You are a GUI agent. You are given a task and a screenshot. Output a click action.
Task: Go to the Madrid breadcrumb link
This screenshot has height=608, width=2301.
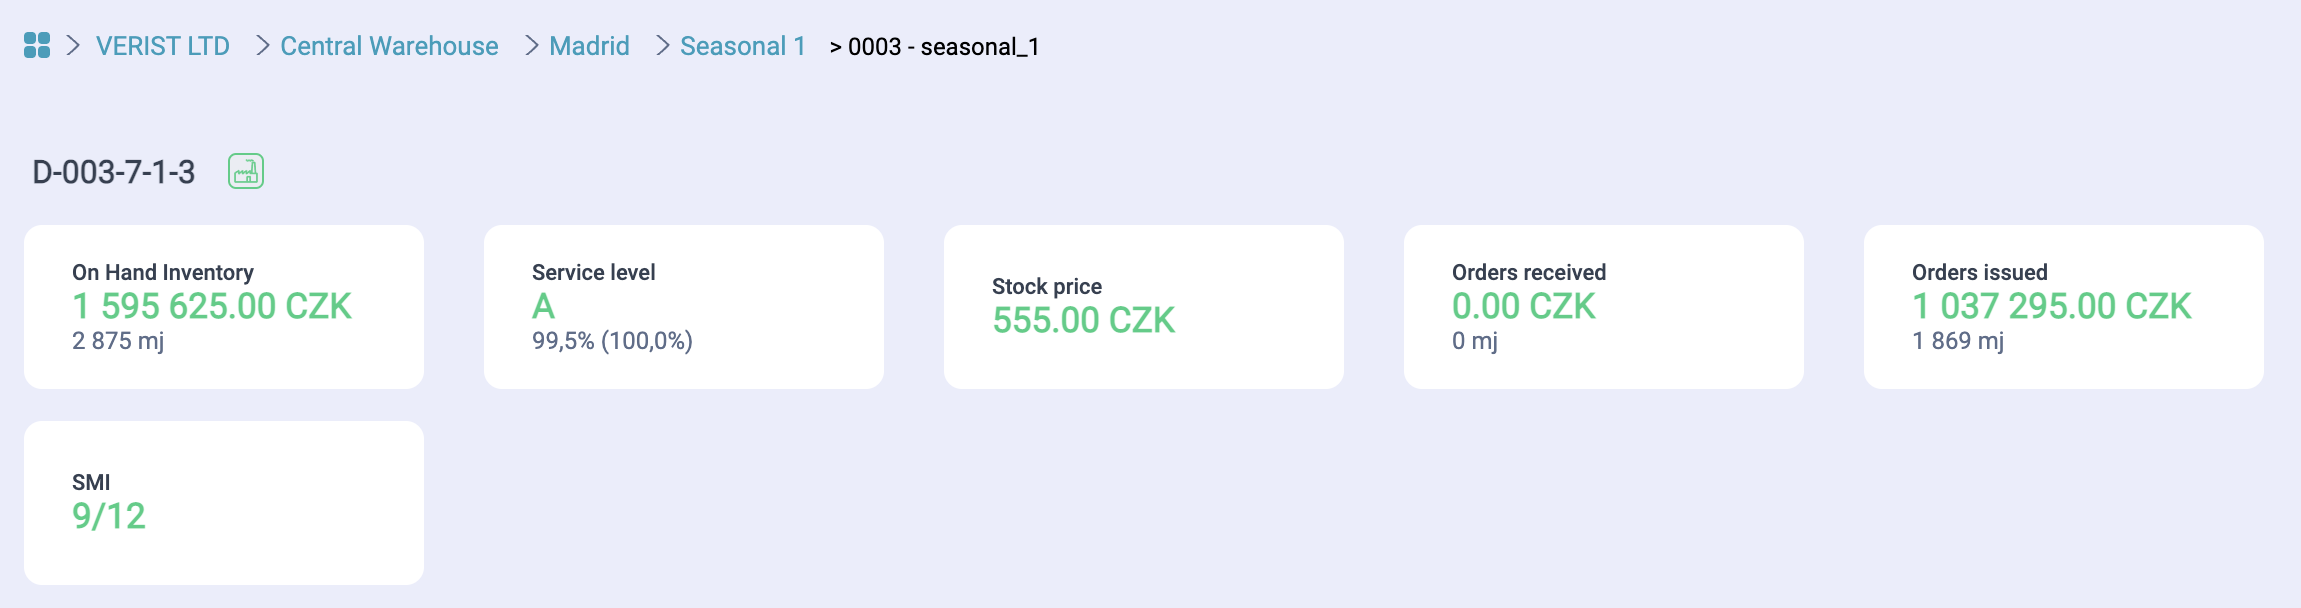coord(589,46)
